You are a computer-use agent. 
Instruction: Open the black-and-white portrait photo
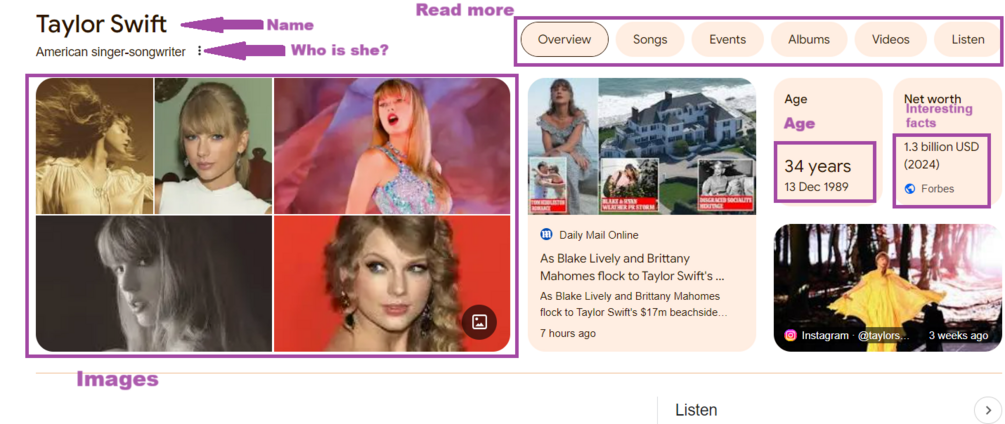point(154,284)
